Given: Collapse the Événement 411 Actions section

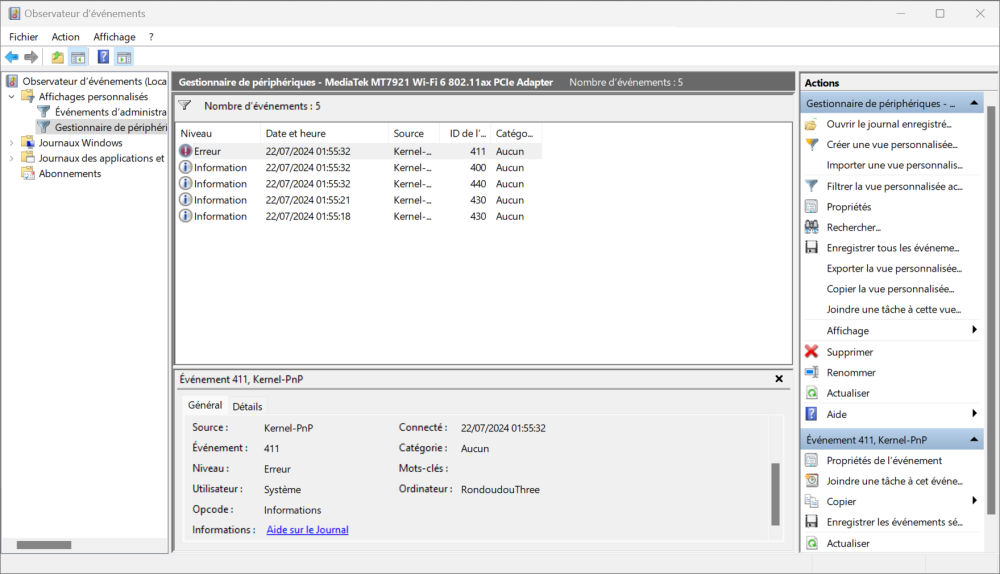Looking at the screenshot, I should (973, 440).
